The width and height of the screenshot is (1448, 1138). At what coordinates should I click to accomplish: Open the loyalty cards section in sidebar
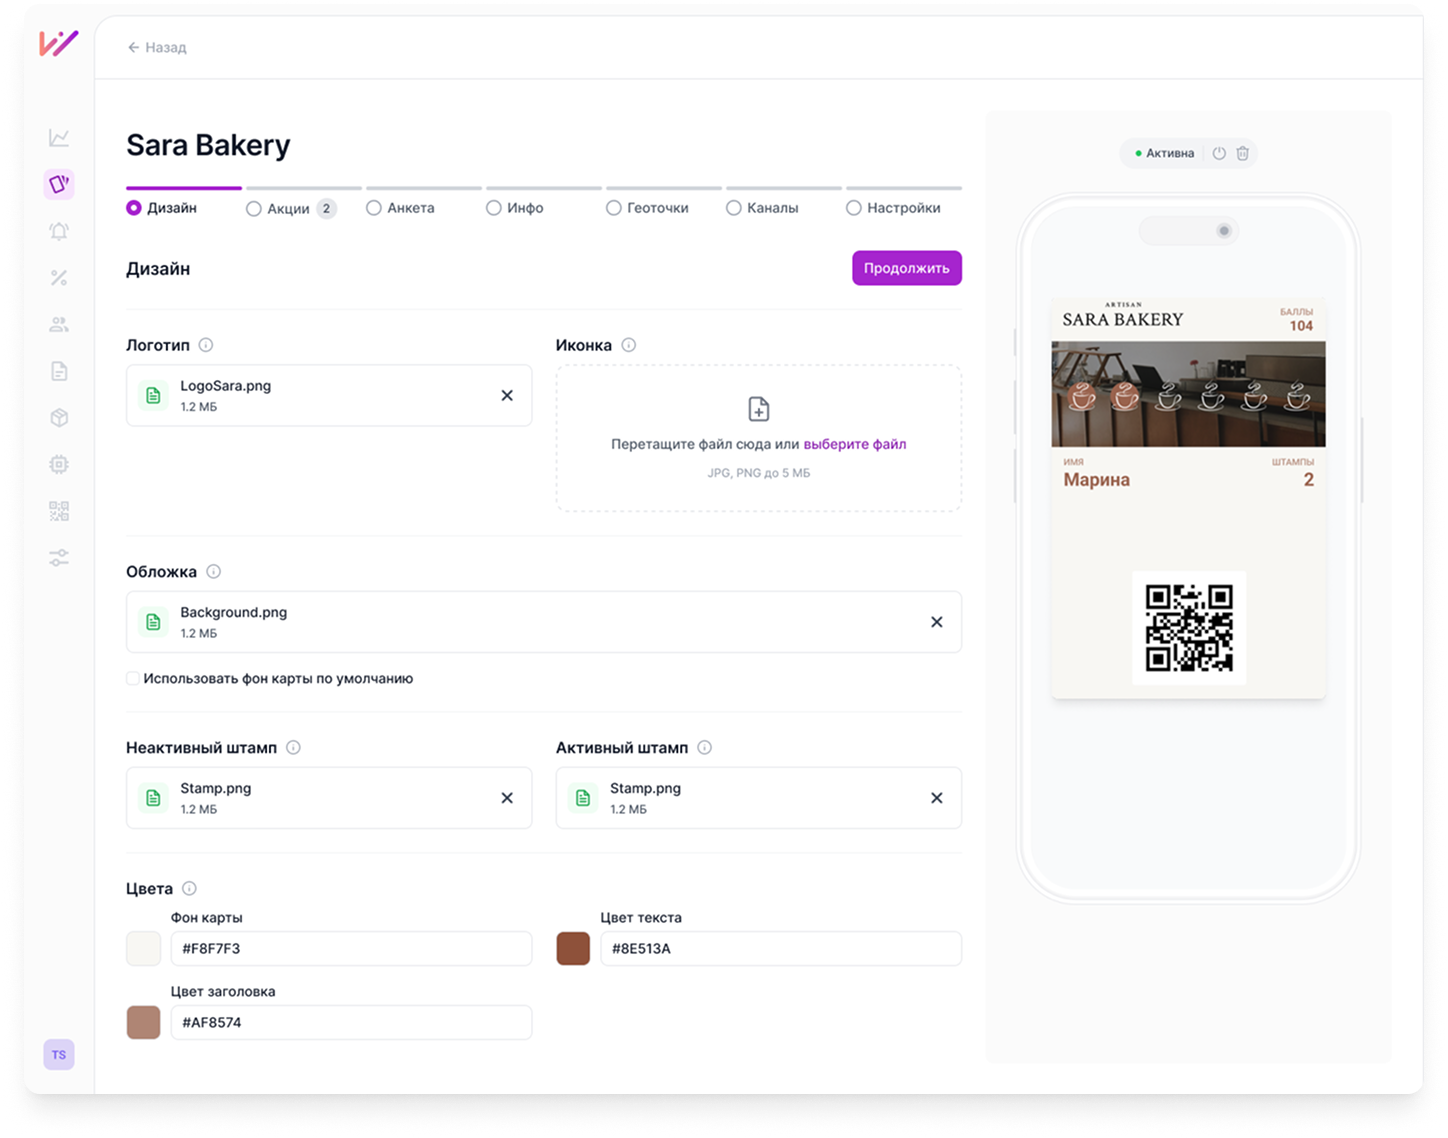click(59, 184)
